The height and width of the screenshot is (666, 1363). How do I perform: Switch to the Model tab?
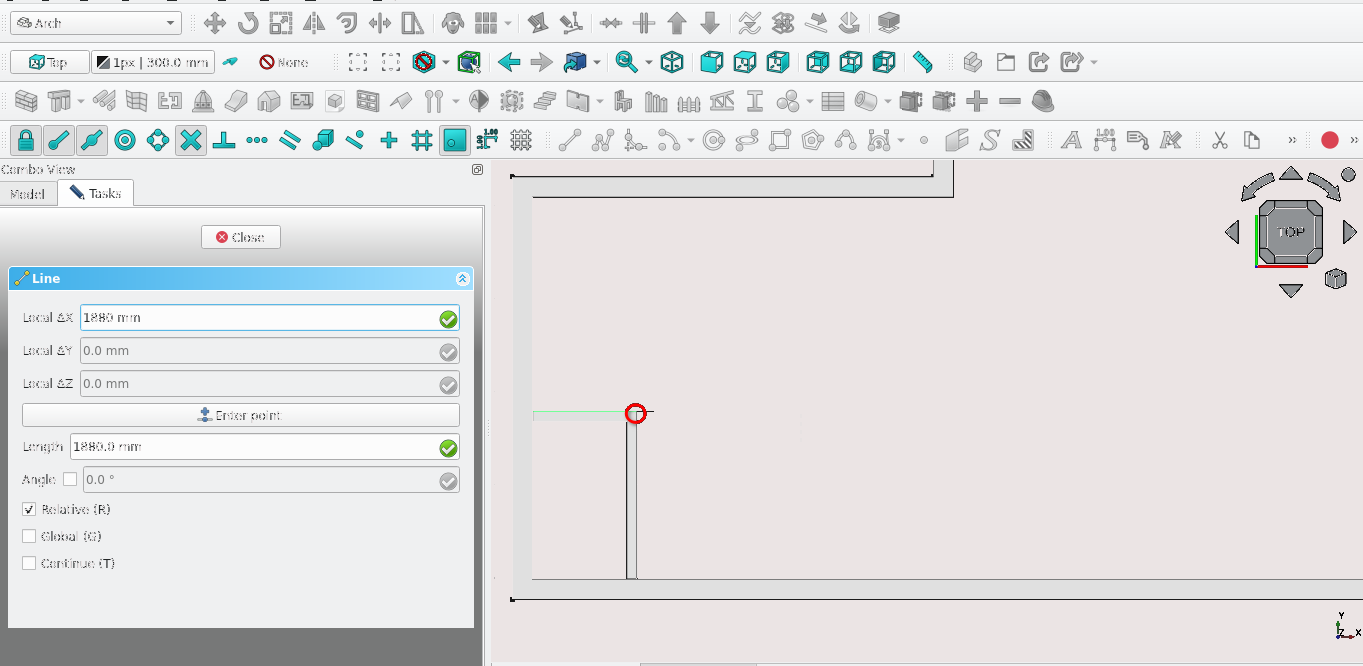point(28,193)
